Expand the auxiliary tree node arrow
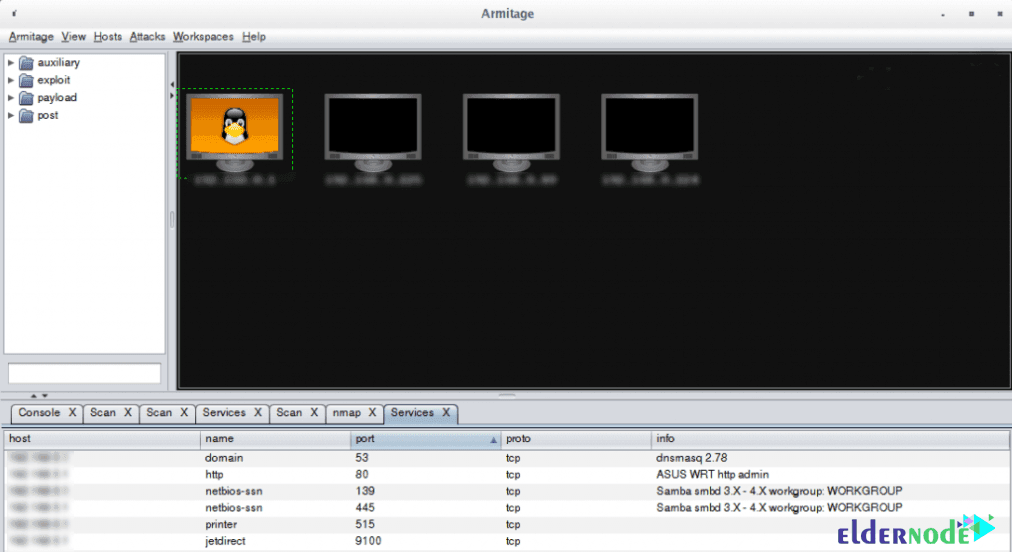 [x=11, y=63]
